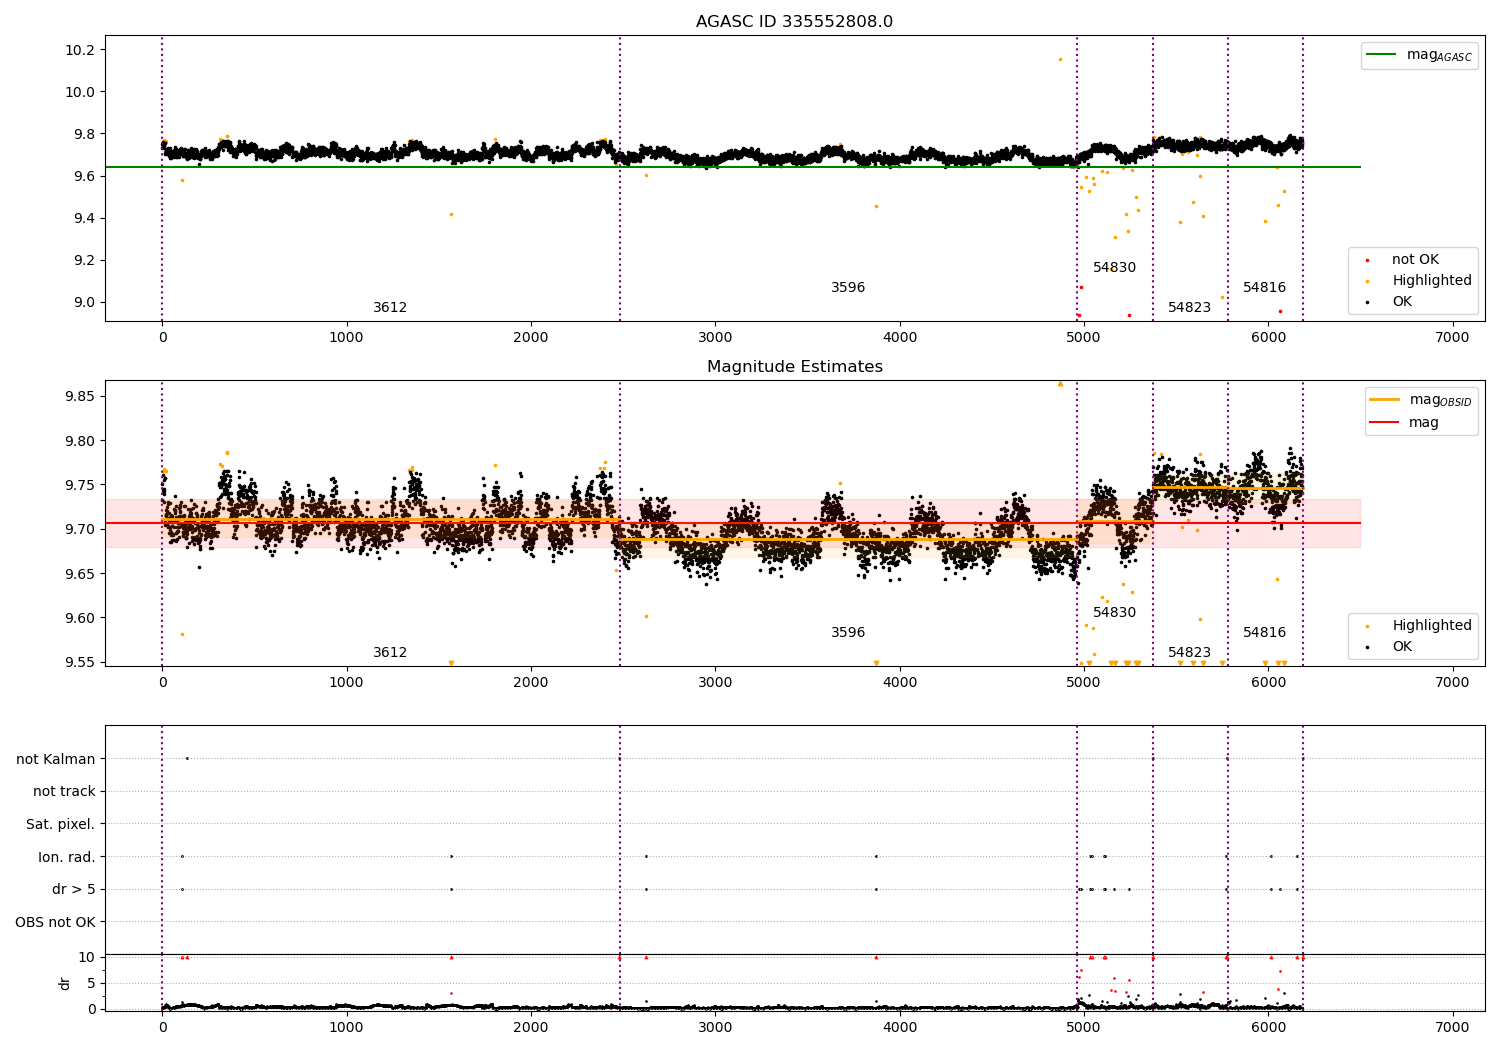Click the 'Magnitude Estimates' plot title

(x=794, y=367)
